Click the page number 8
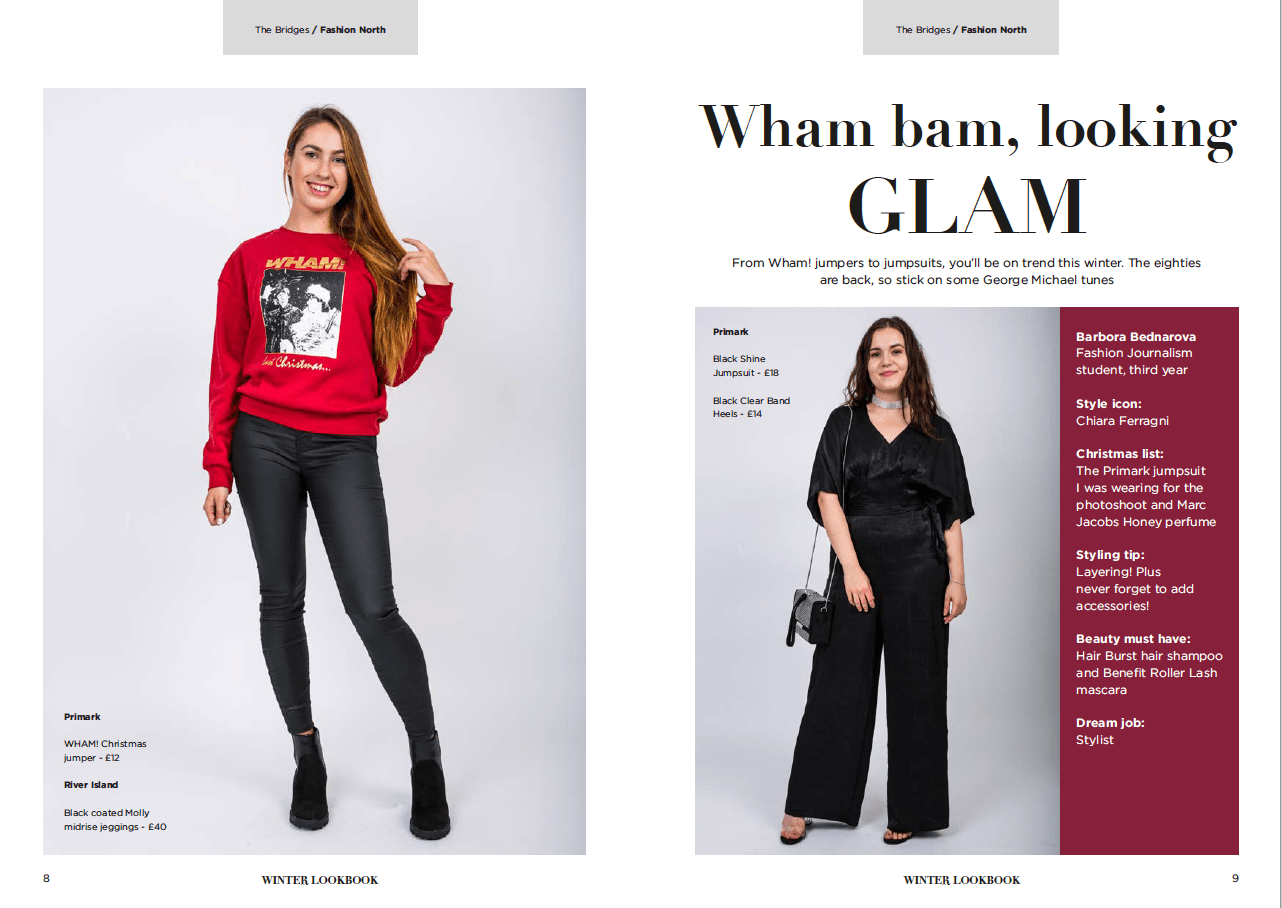Image resolution: width=1282 pixels, height=908 pixels. tap(46, 879)
